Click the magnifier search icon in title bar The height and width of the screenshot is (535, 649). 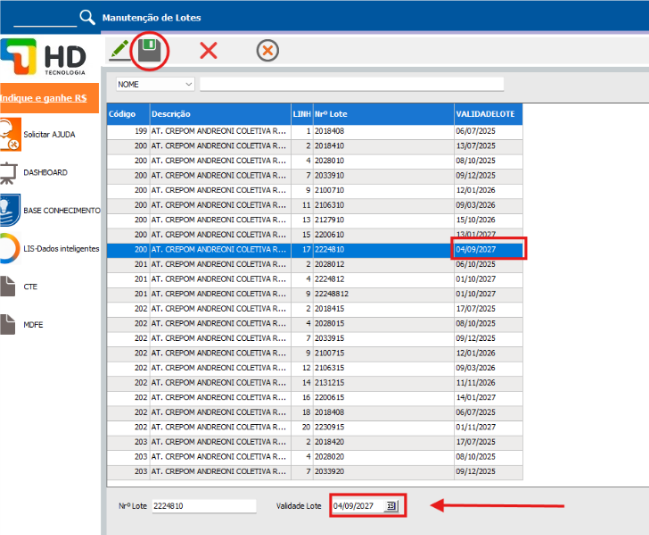click(x=87, y=16)
